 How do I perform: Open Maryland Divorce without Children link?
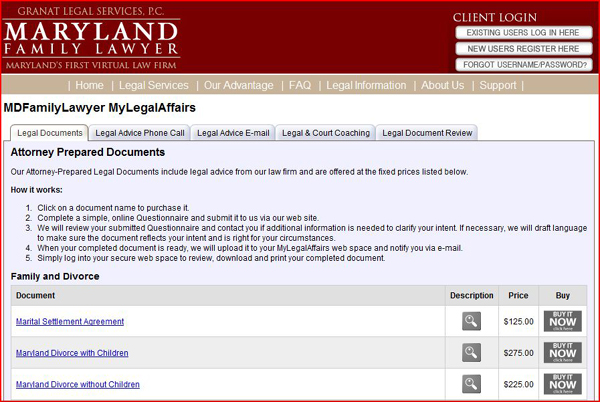click(78, 384)
